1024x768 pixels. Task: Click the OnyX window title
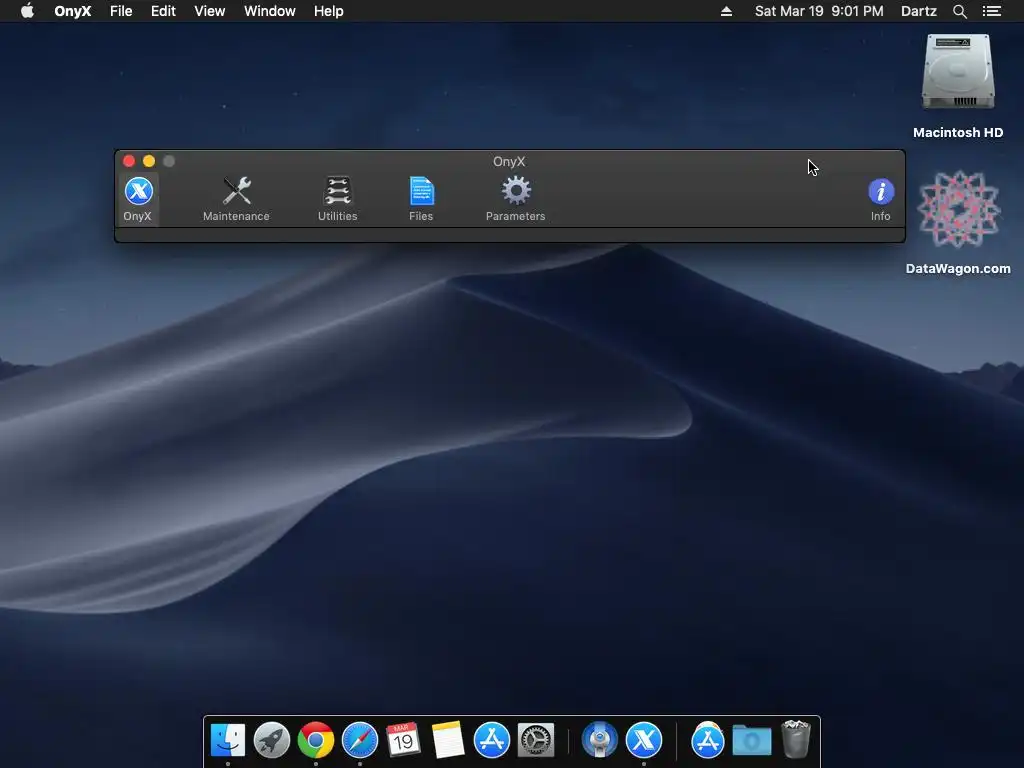tap(509, 161)
